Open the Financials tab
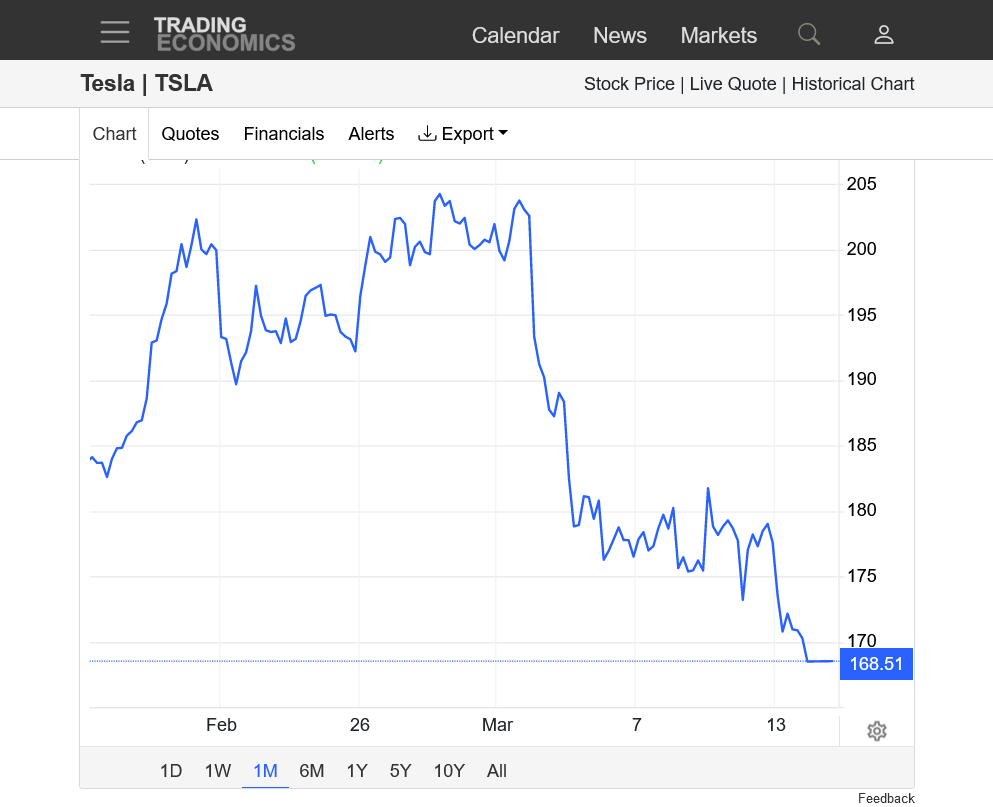Screen dimensions: 993x807 point(284,134)
